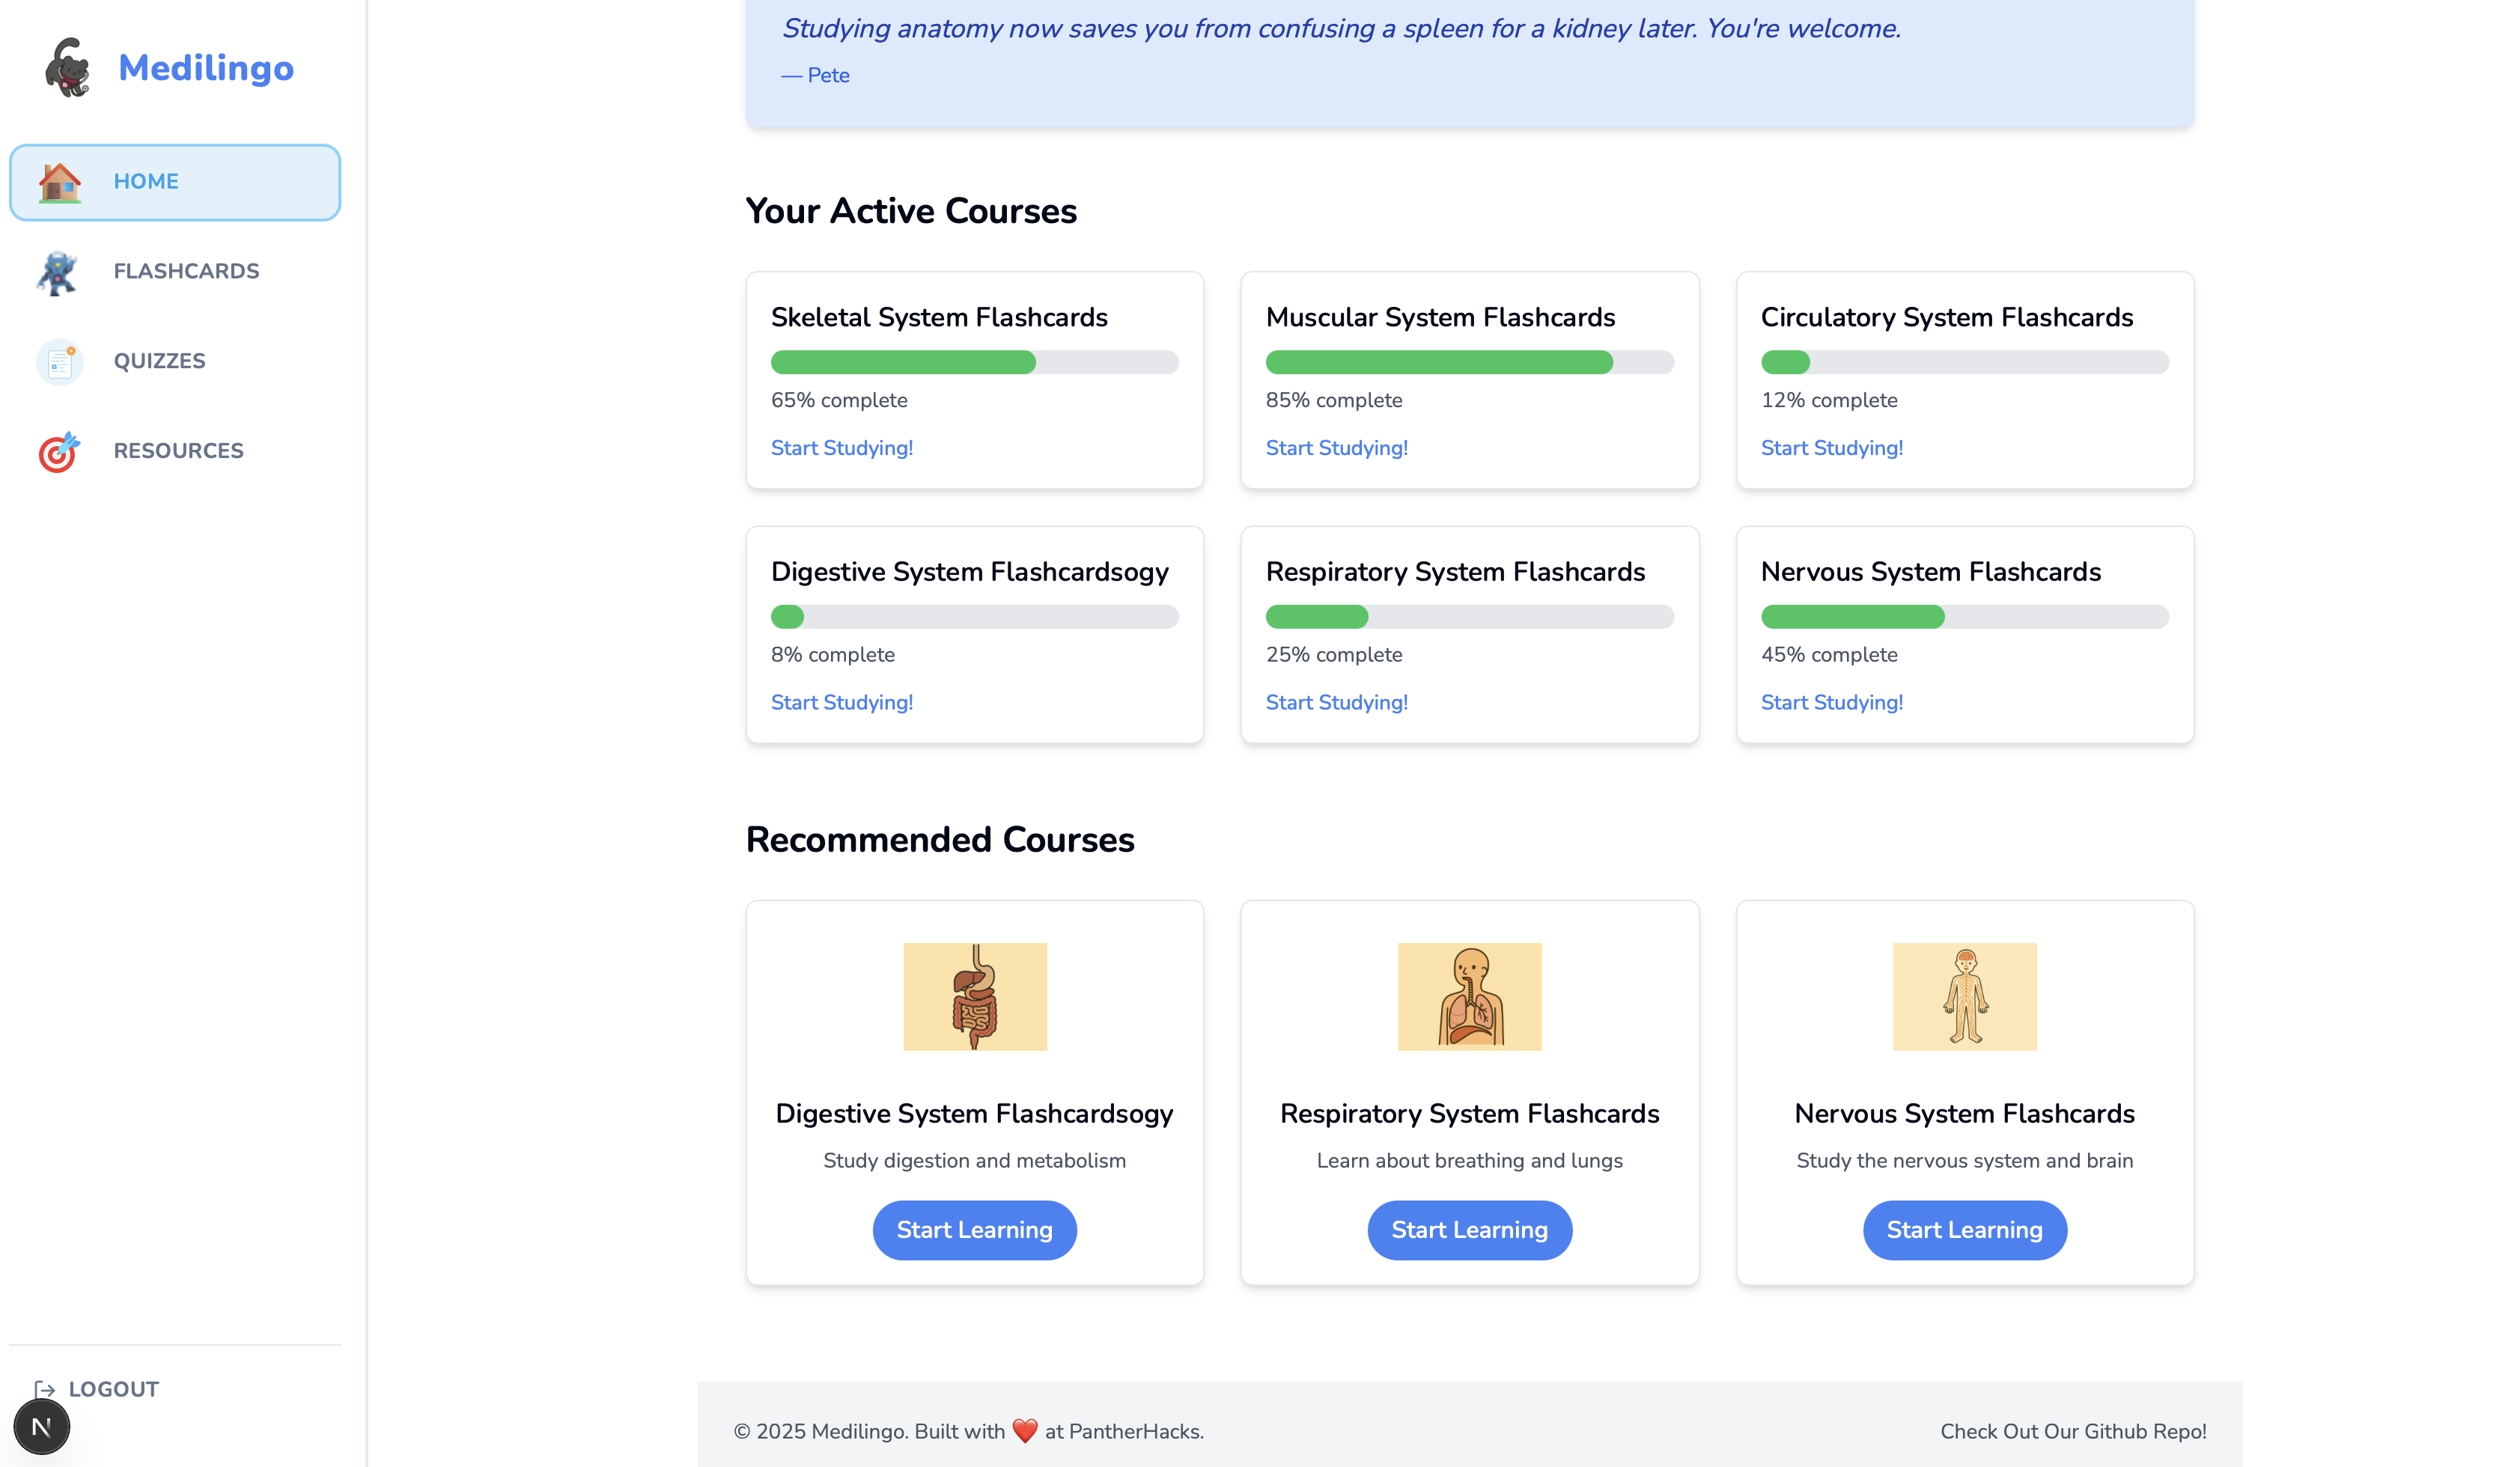Start Learning the recommended Nervous System course
Screen dimensions: 2520x1467
click(x=1964, y=1230)
